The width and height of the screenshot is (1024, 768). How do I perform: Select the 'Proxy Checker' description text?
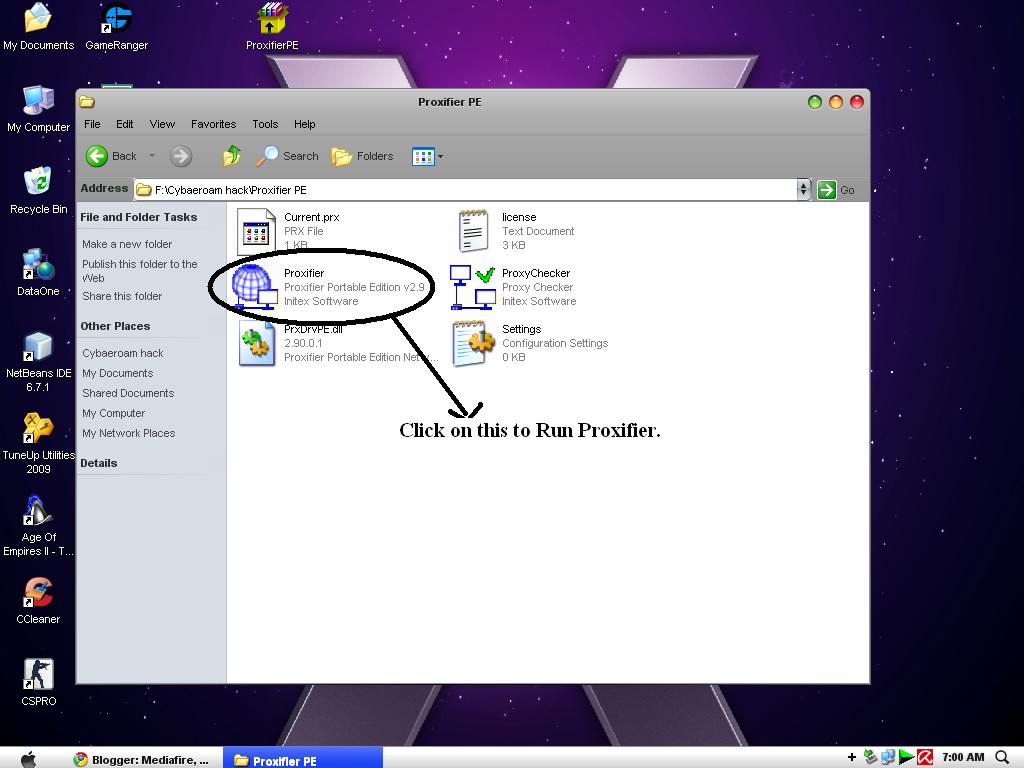(537, 287)
